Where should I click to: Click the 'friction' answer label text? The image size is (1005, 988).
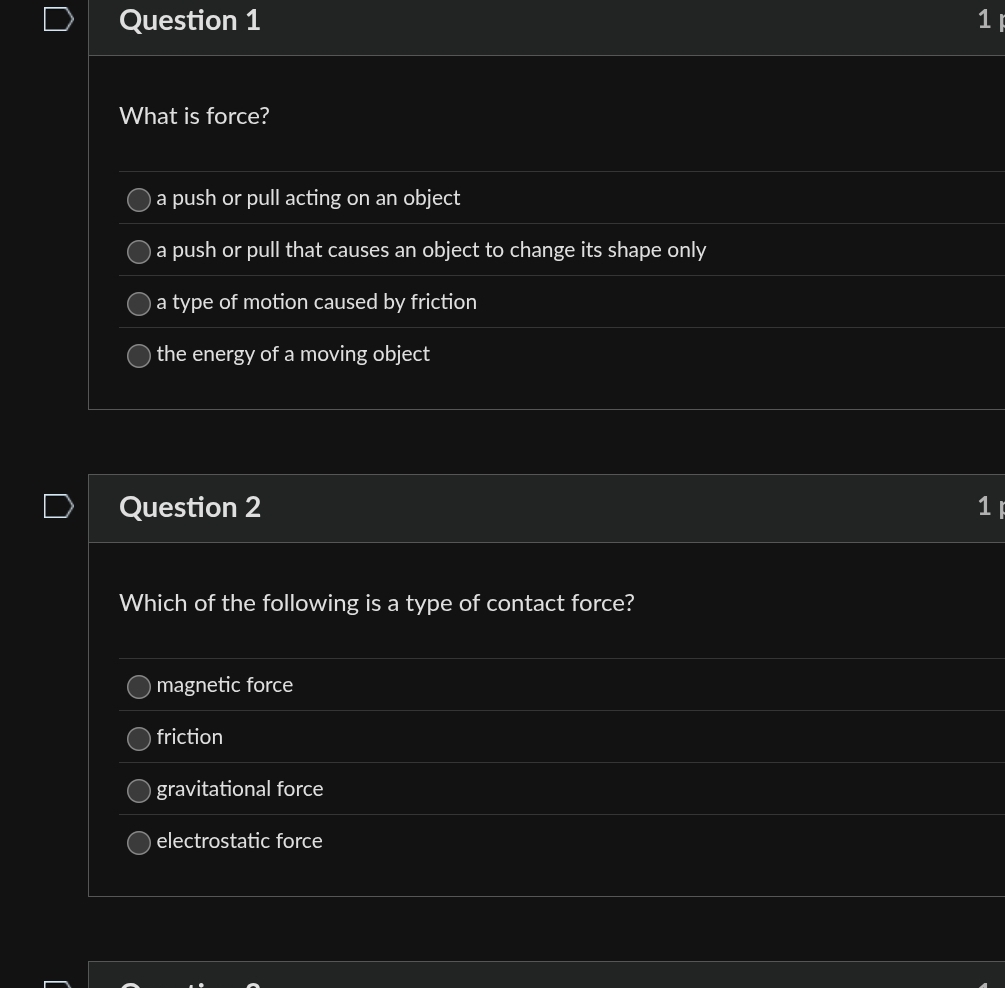(x=190, y=737)
